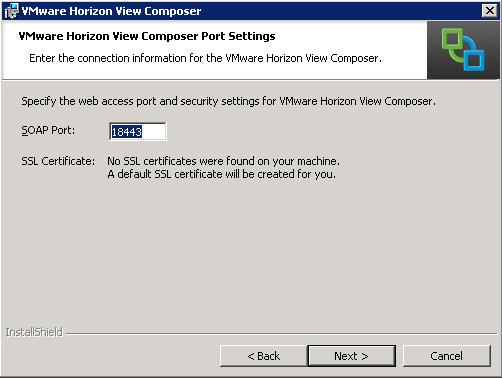This screenshot has height=378, width=502.
Task: Click 'A default SSL certificate will be created' text
Action: click(x=222, y=174)
